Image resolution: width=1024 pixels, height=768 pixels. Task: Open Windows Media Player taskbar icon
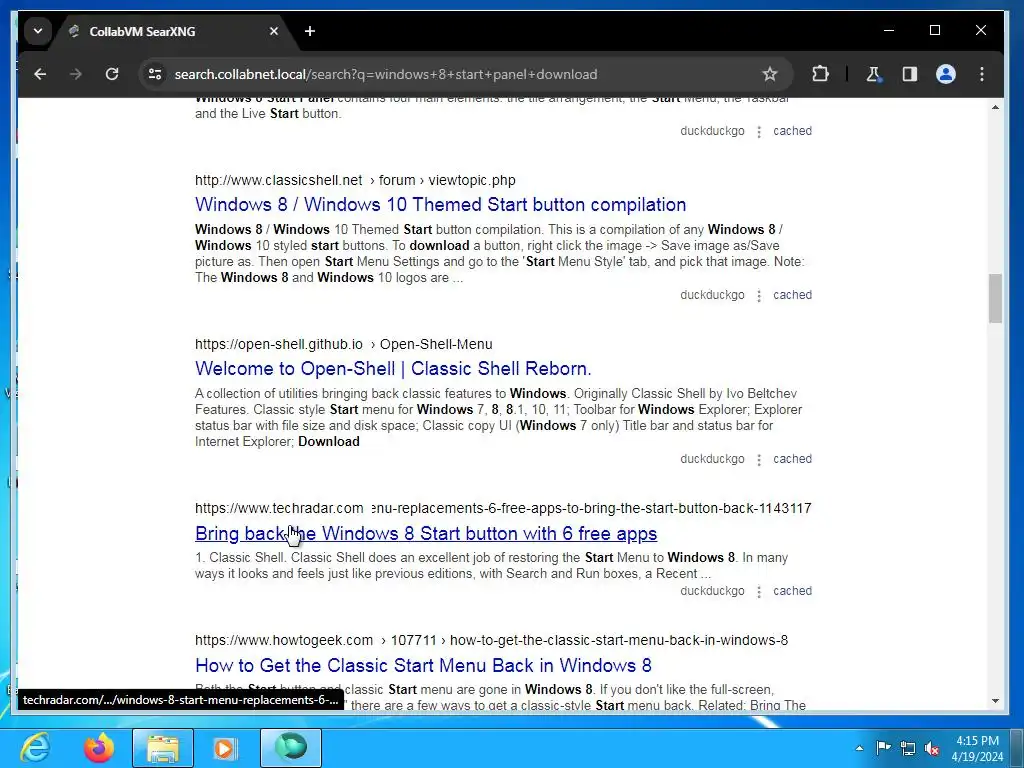(x=226, y=748)
